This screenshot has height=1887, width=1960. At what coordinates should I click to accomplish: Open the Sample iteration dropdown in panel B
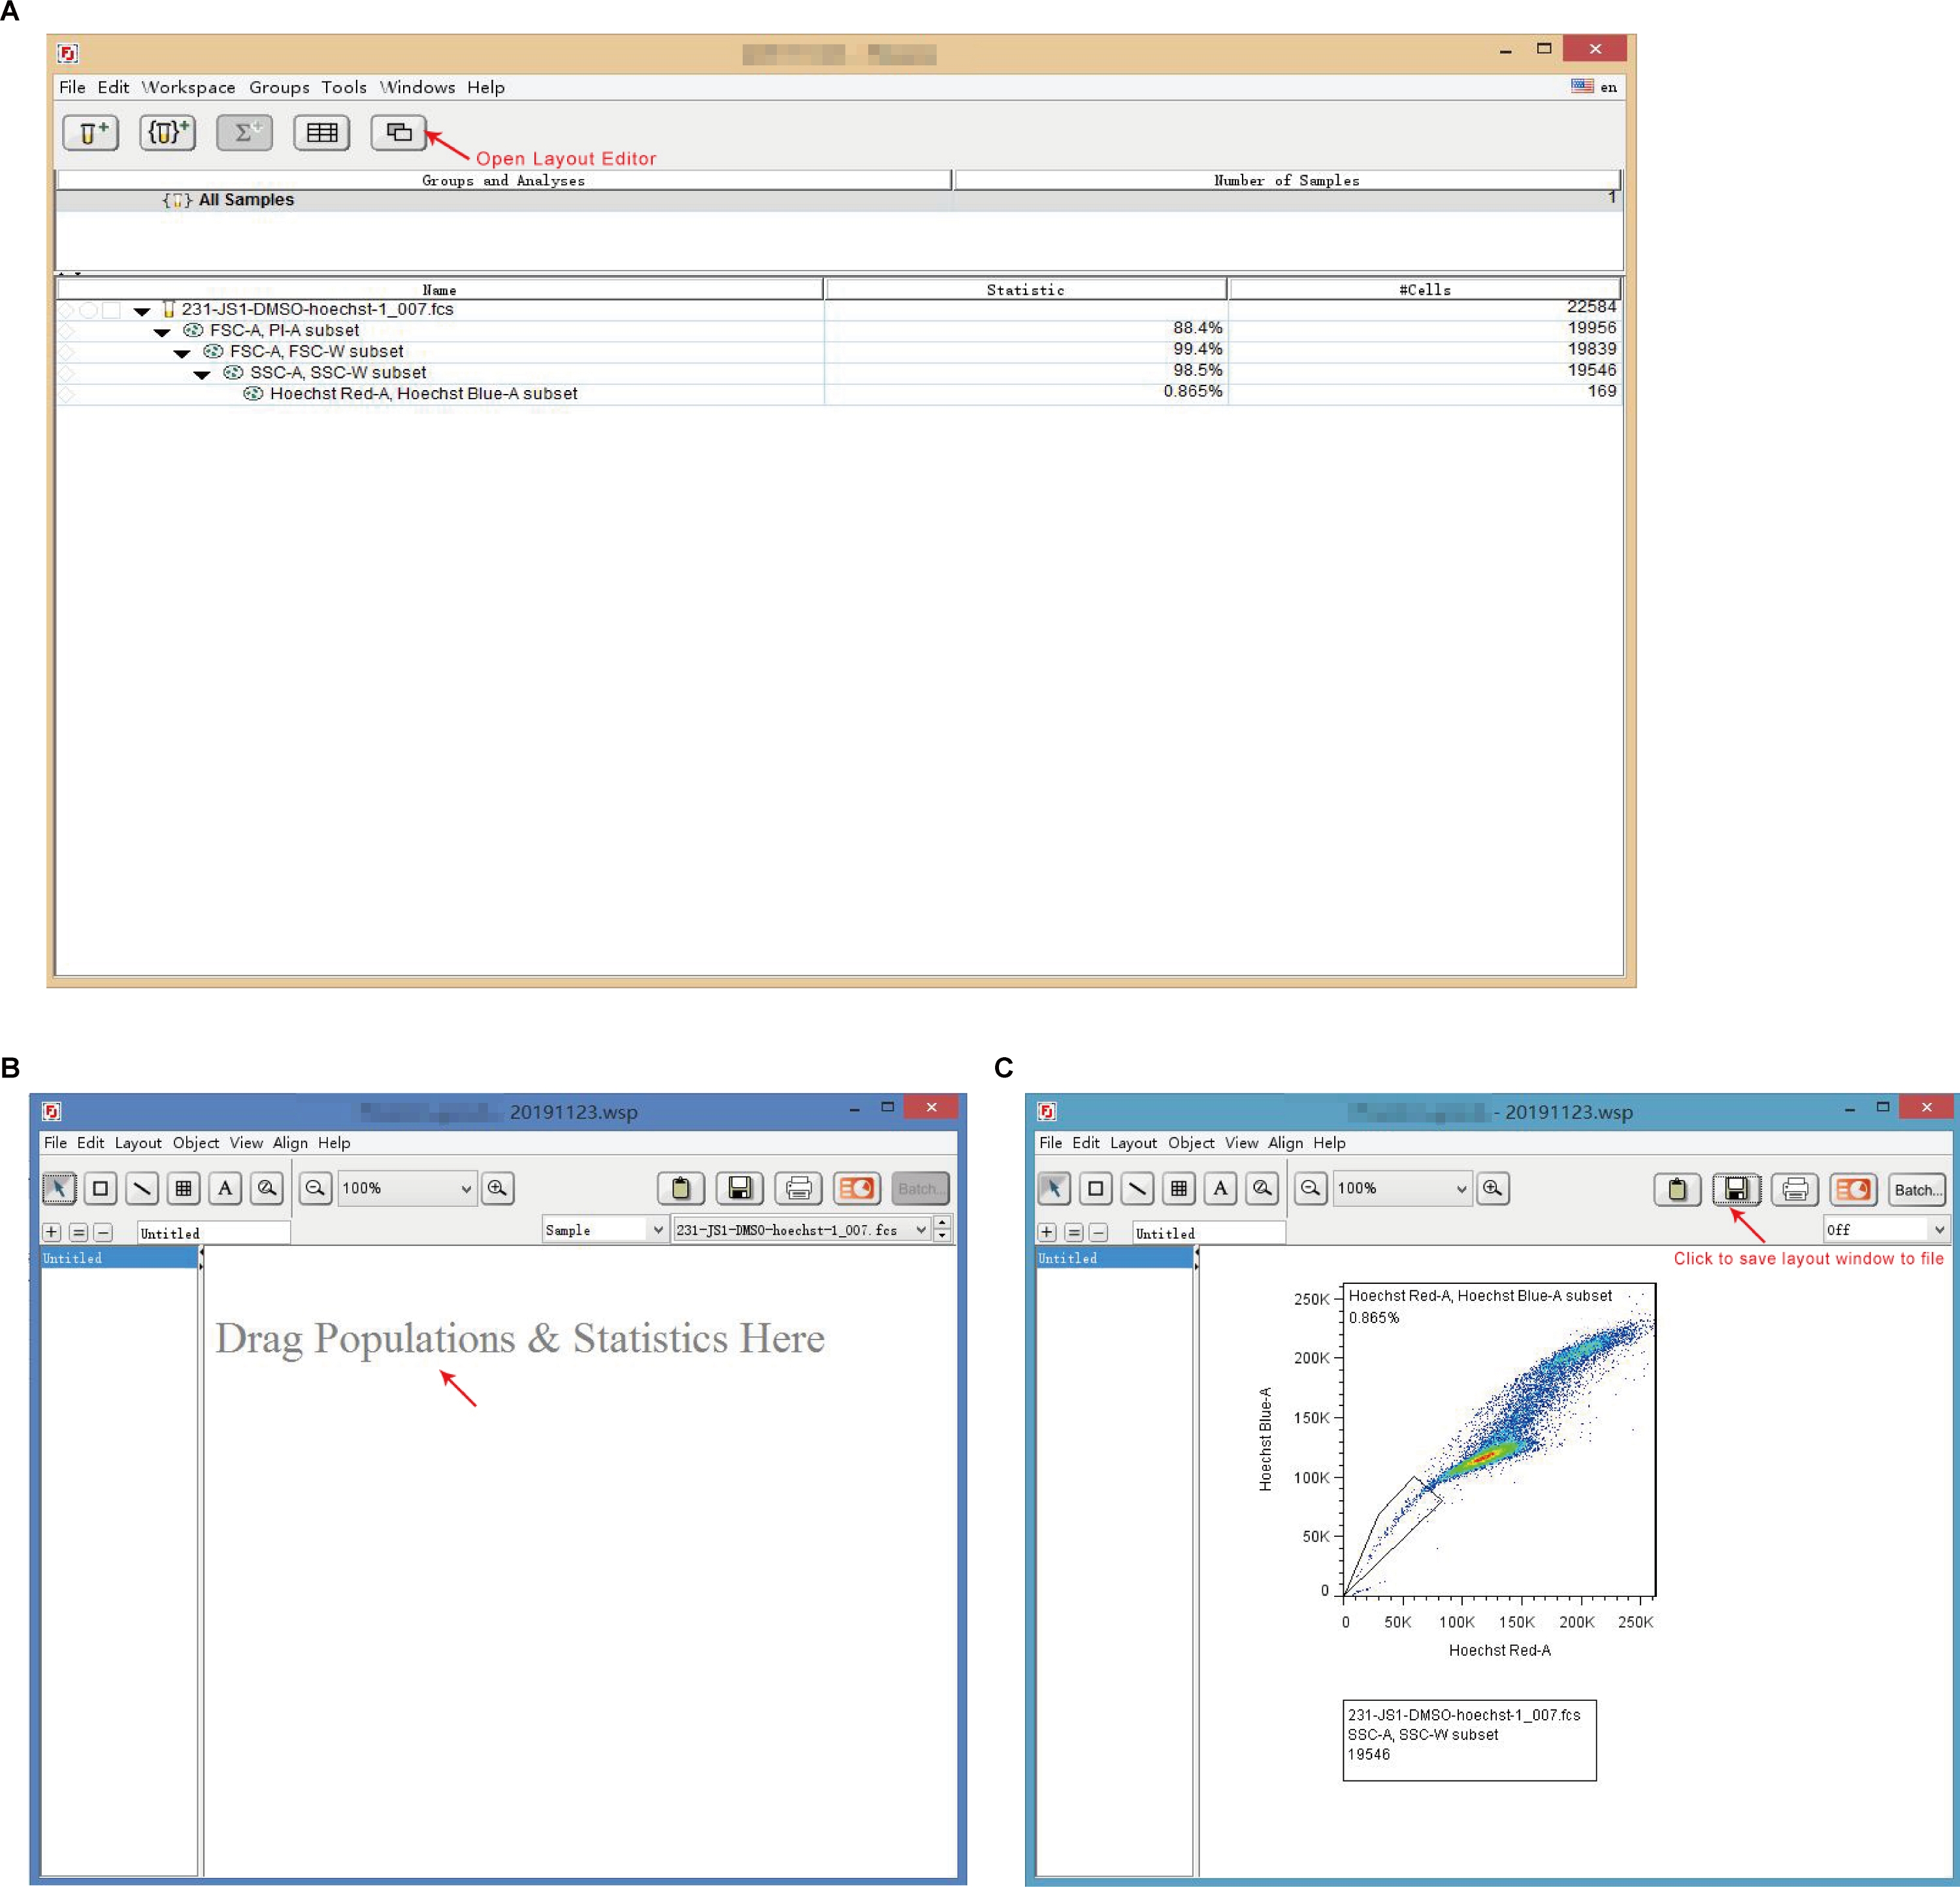[x=657, y=1230]
